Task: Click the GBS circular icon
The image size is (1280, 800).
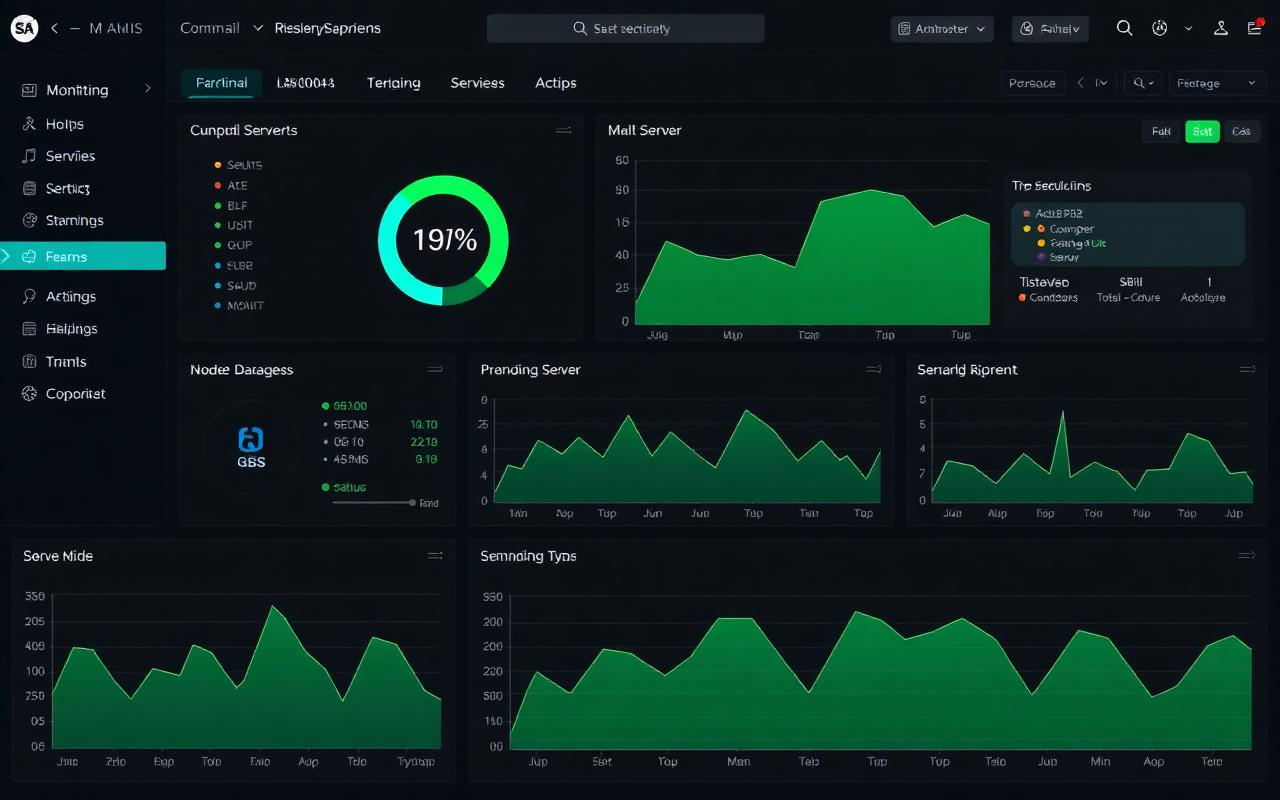Action: [251, 447]
